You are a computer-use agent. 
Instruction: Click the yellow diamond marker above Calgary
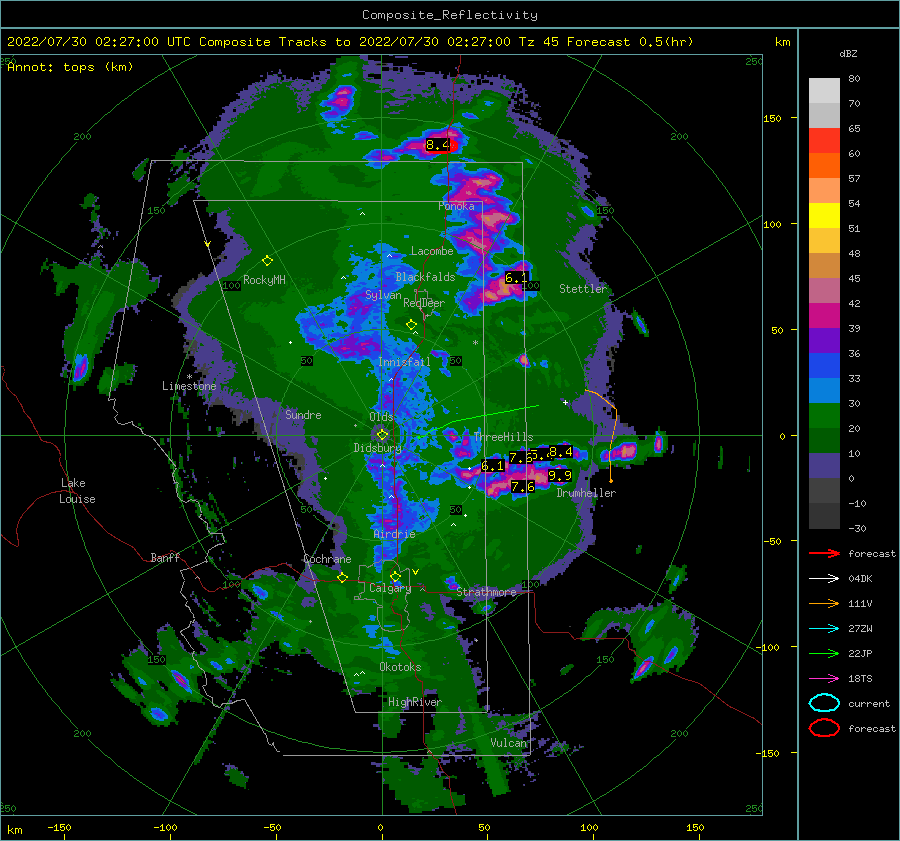tap(395, 576)
